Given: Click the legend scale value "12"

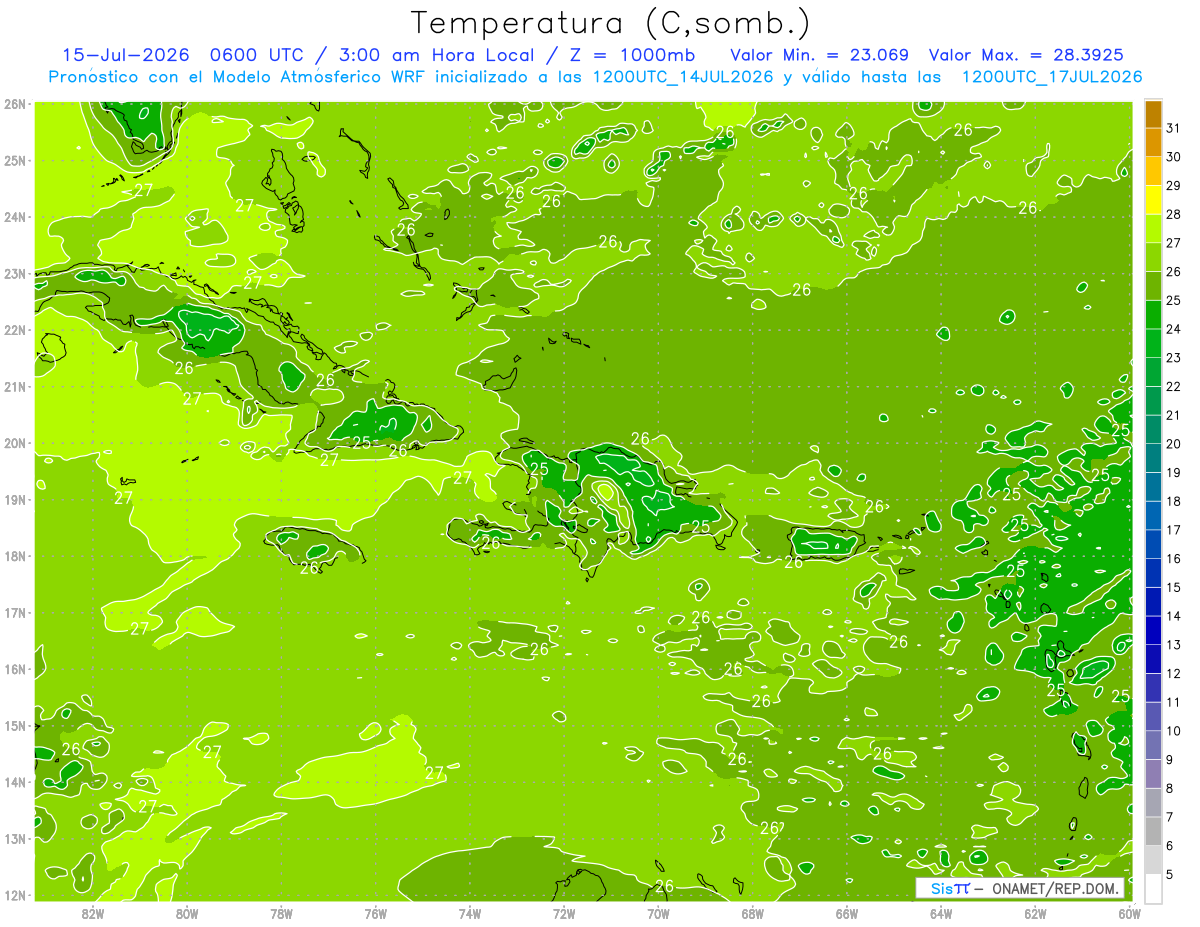Looking at the screenshot, I should [x=1174, y=673].
